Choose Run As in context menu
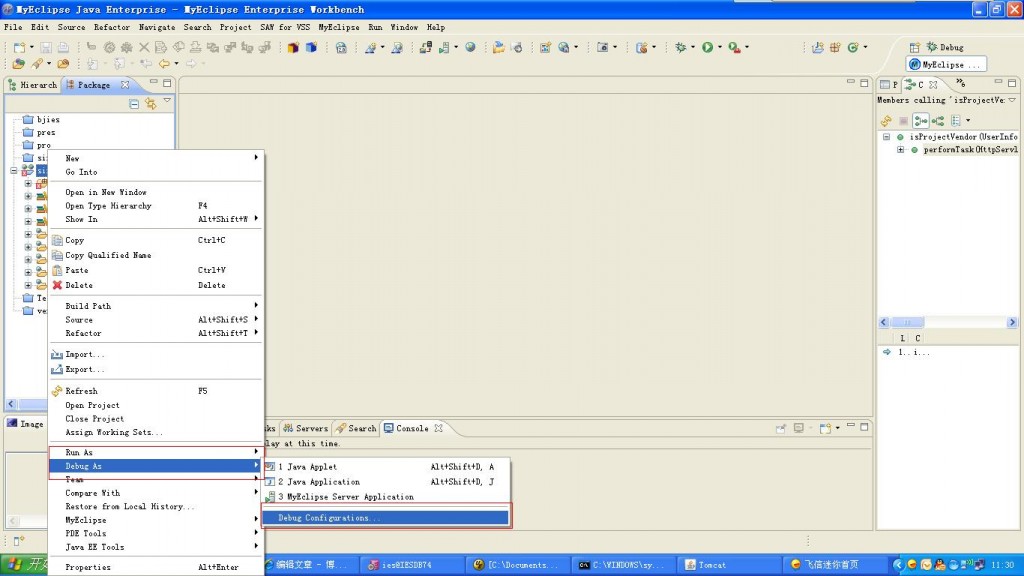Screen dimensions: 1024x576 point(155,452)
